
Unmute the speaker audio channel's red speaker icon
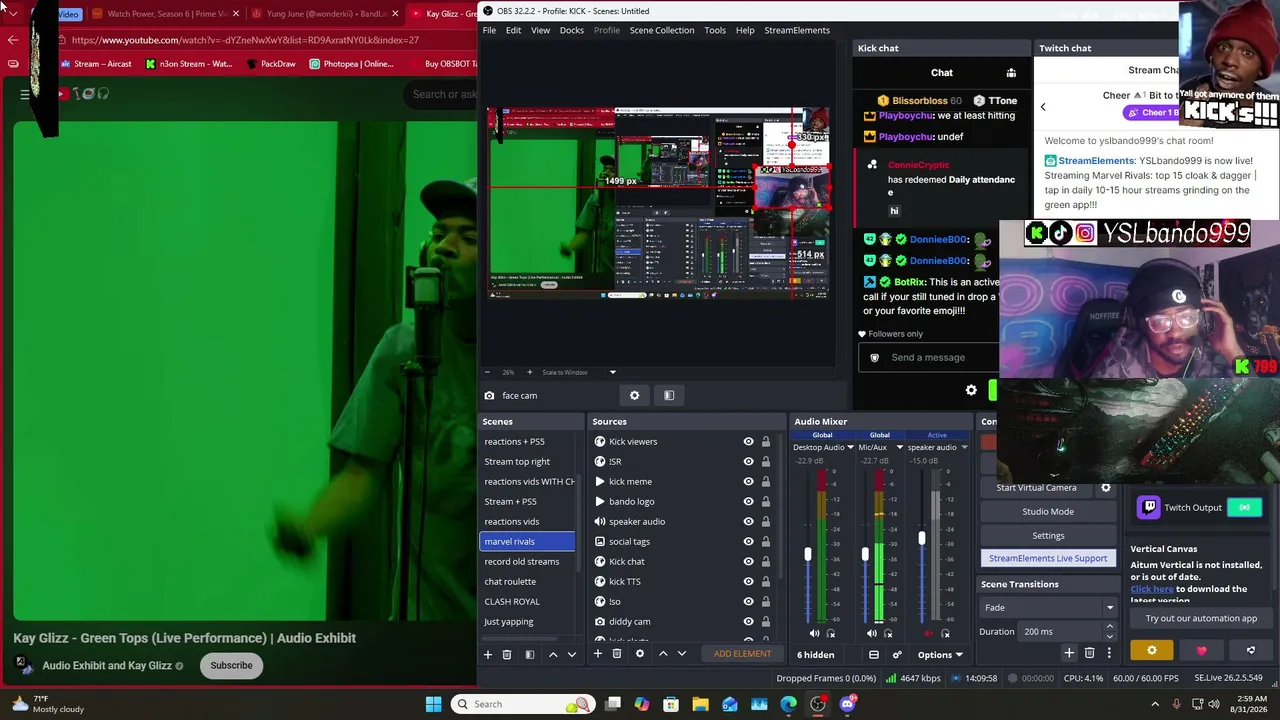coord(929,633)
